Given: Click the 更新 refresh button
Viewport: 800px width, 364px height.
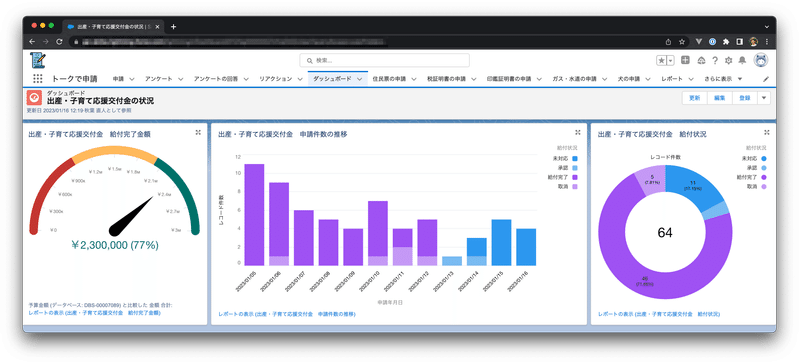Looking at the screenshot, I should [x=695, y=98].
